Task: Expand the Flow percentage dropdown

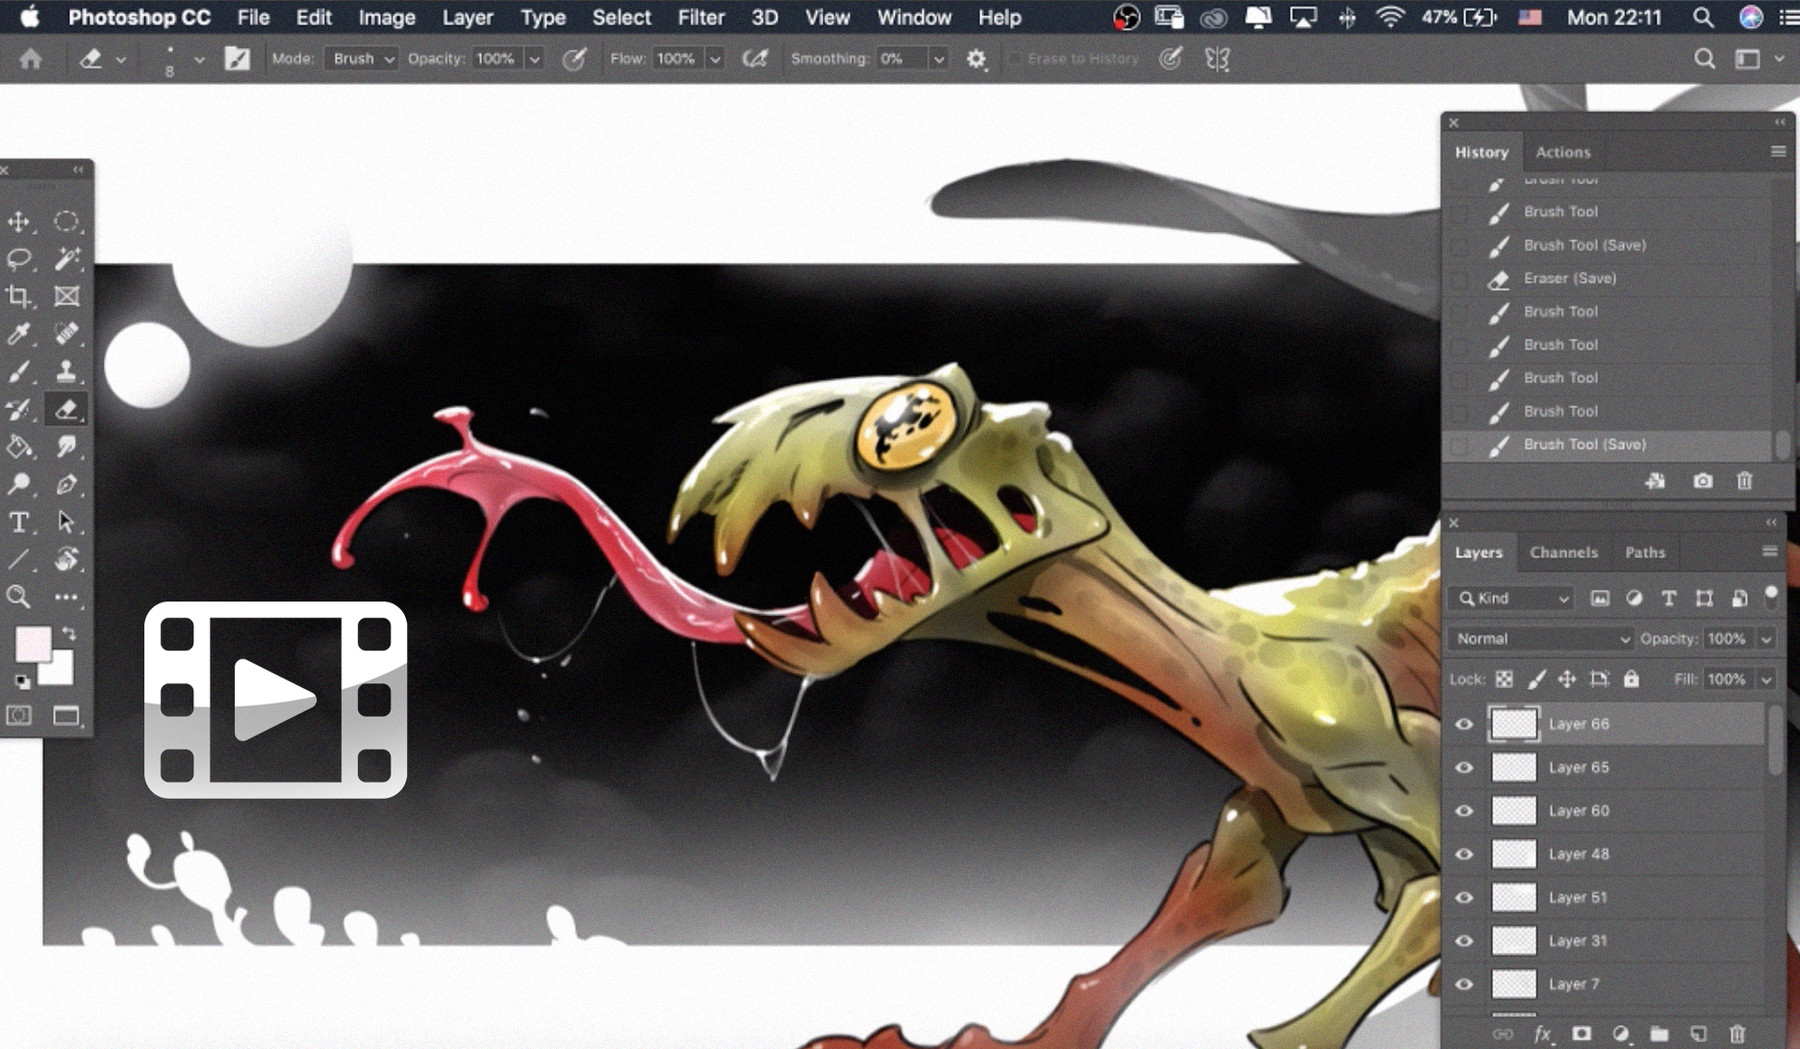Action: (x=716, y=59)
